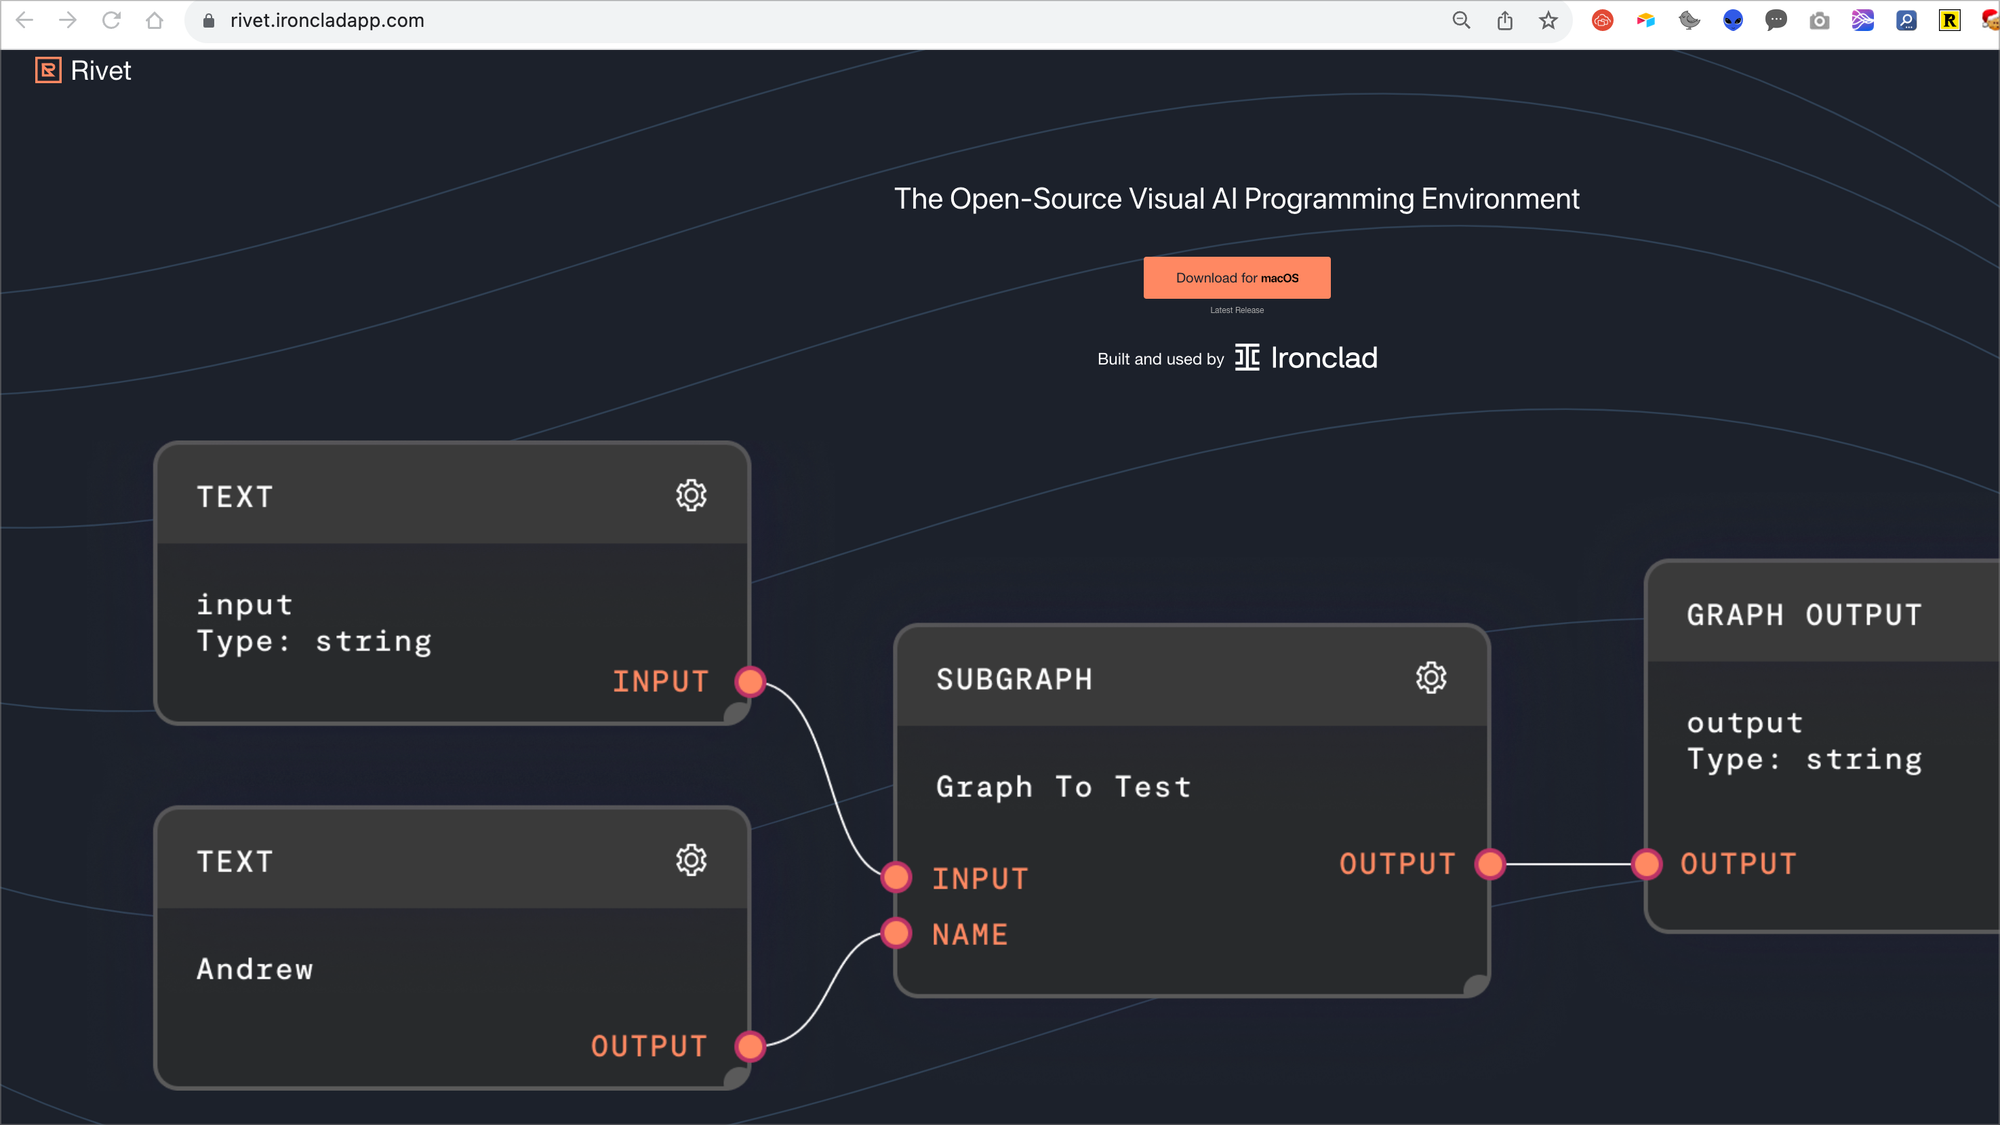2000x1125 pixels.
Task: Open the speech bubble extension
Action: [1776, 20]
